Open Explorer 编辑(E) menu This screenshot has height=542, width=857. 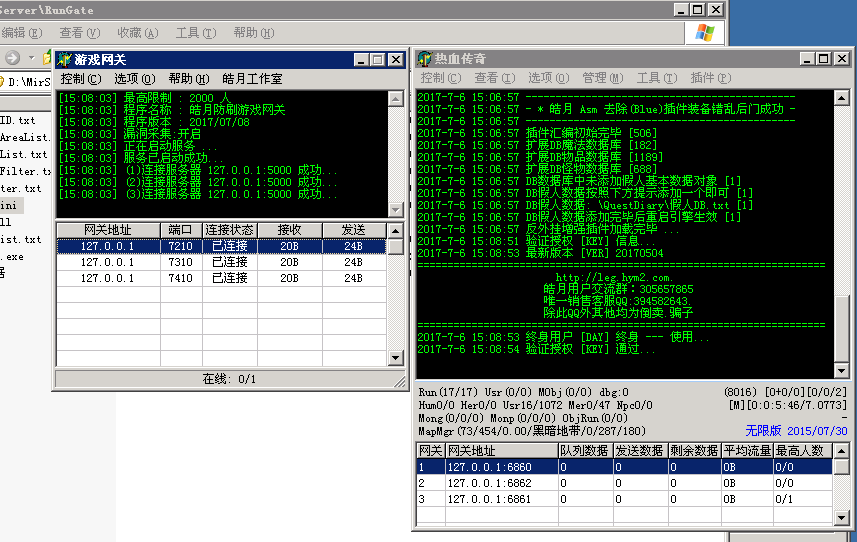tap(22, 33)
